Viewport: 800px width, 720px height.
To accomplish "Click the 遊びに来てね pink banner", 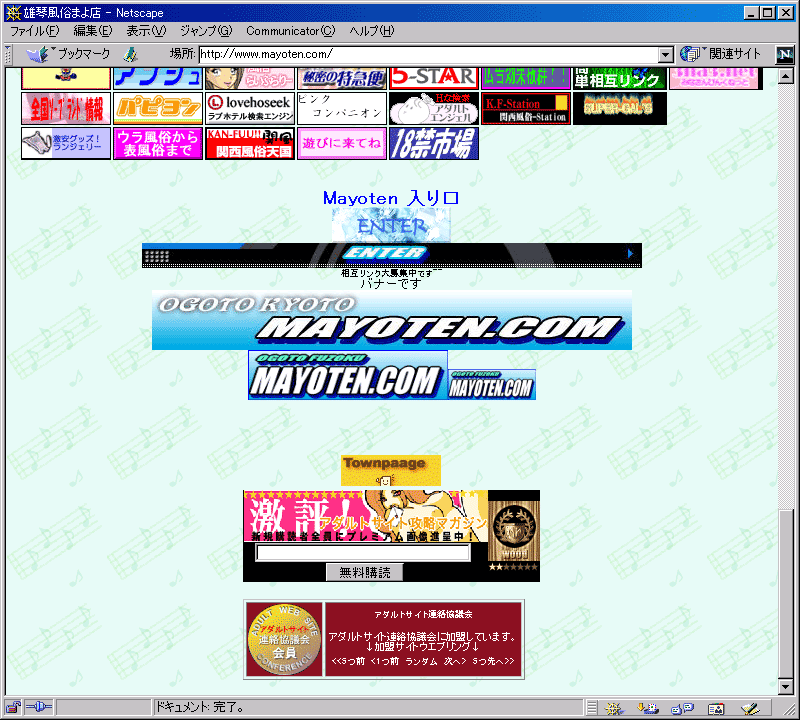I will coord(342,143).
